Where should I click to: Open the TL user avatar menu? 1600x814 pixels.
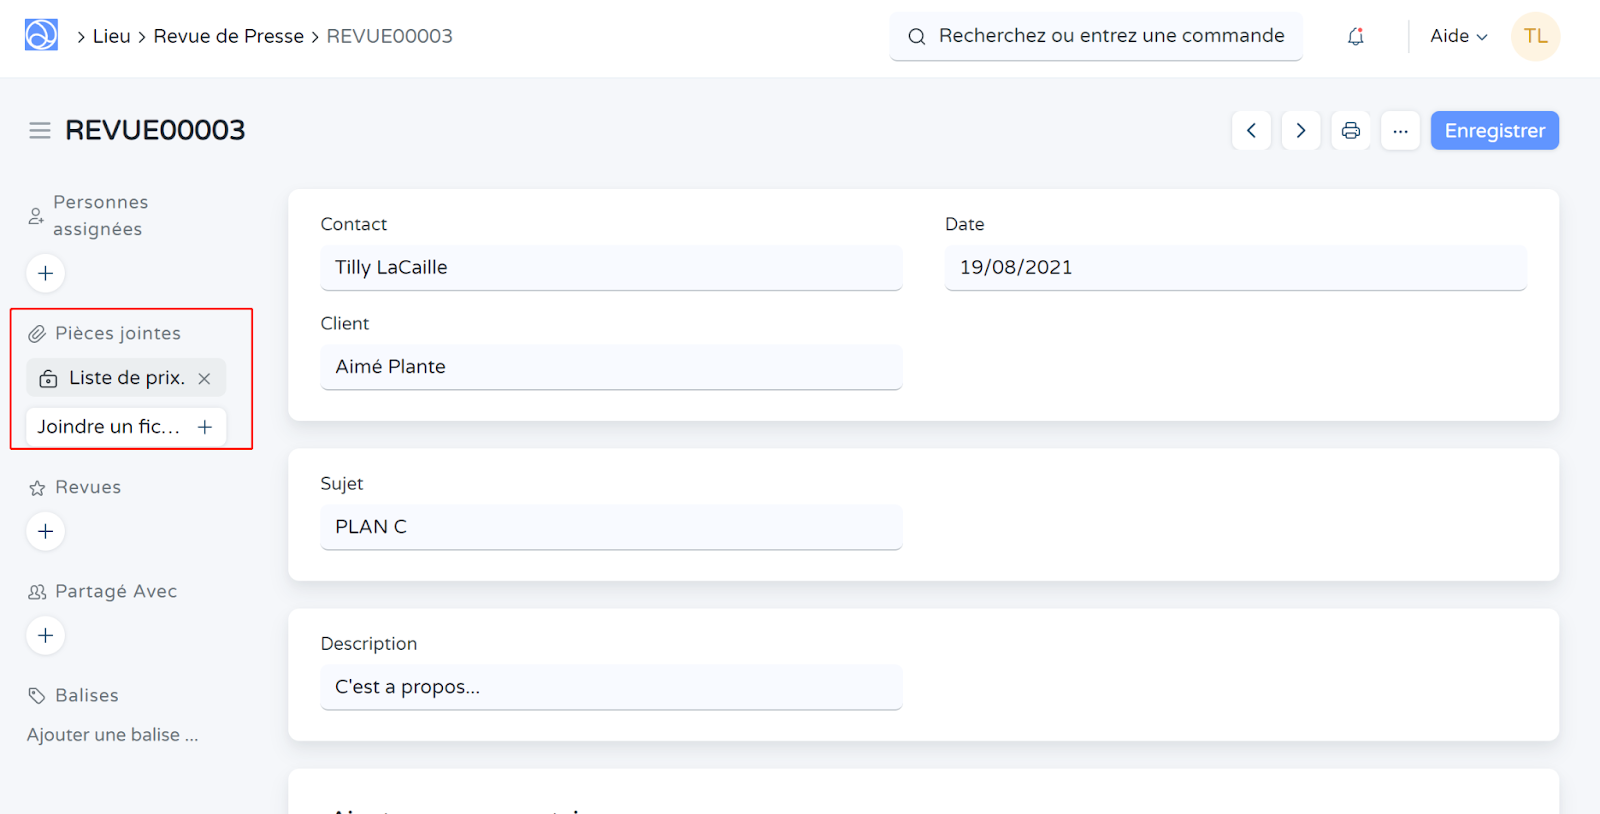(1535, 36)
